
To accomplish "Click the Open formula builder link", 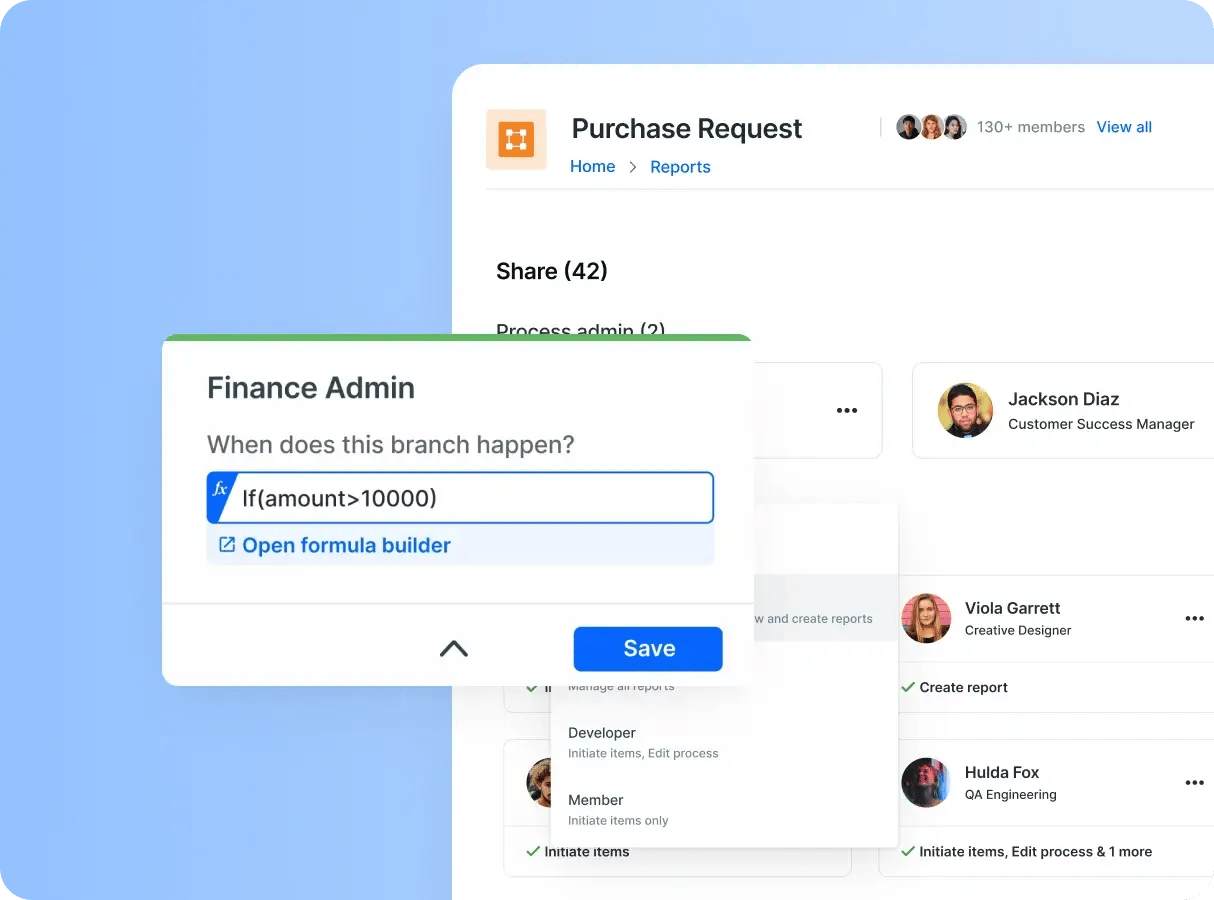I will click(x=346, y=545).
